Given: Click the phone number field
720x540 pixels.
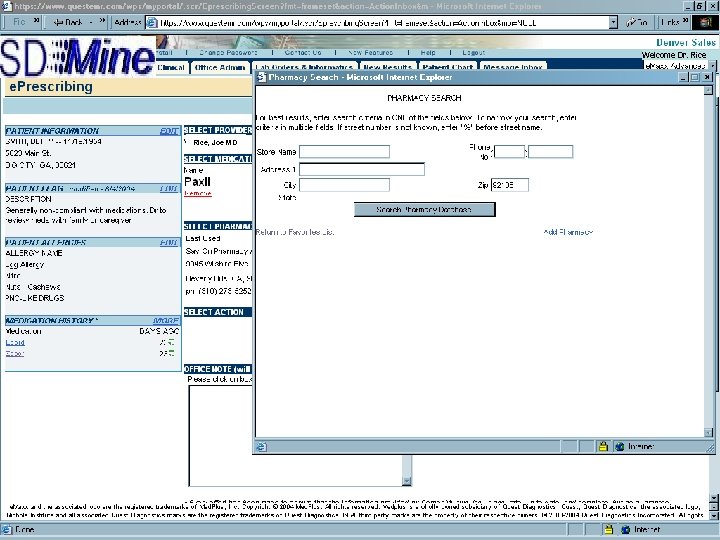Looking at the screenshot, I should tap(551, 152).
